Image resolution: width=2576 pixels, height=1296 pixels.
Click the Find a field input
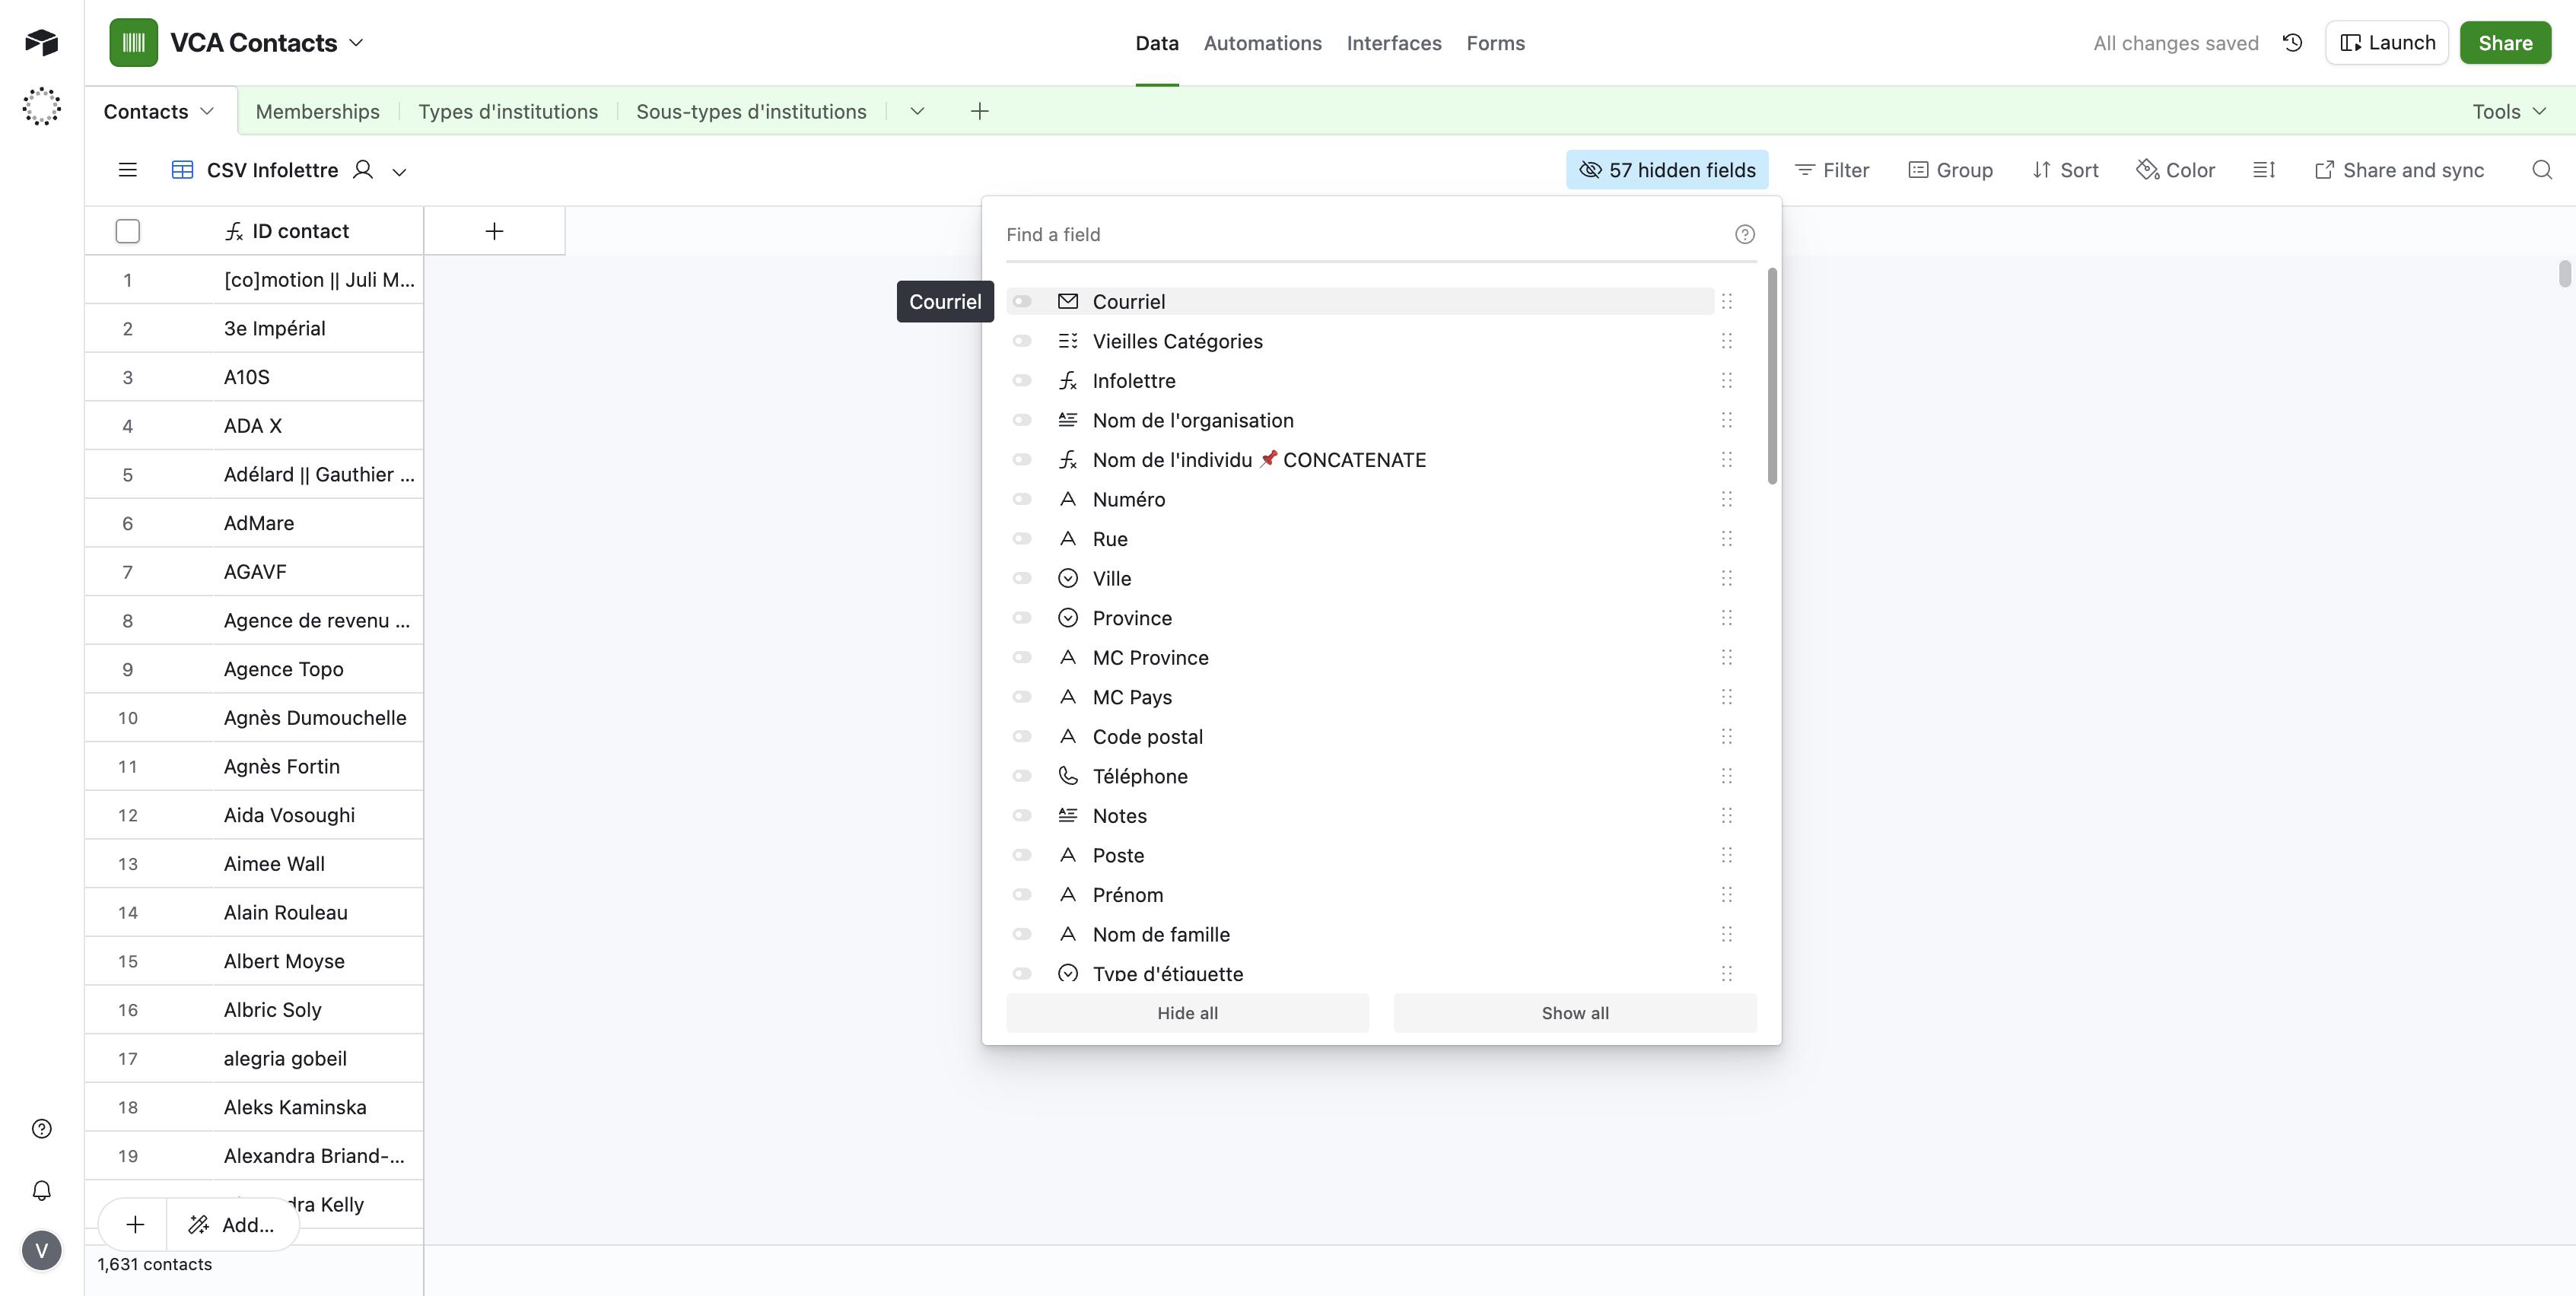point(1360,234)
